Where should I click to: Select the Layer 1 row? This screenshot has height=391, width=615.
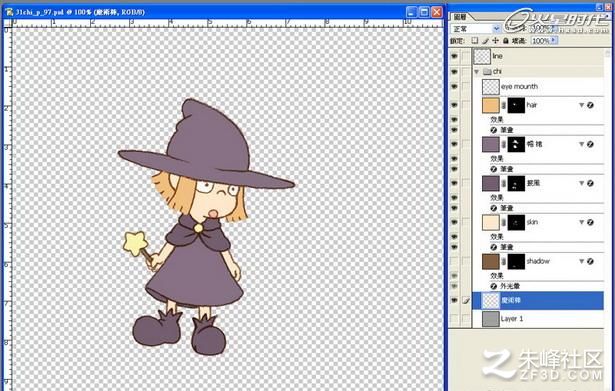pyautogui.click(x=538, y=319)
